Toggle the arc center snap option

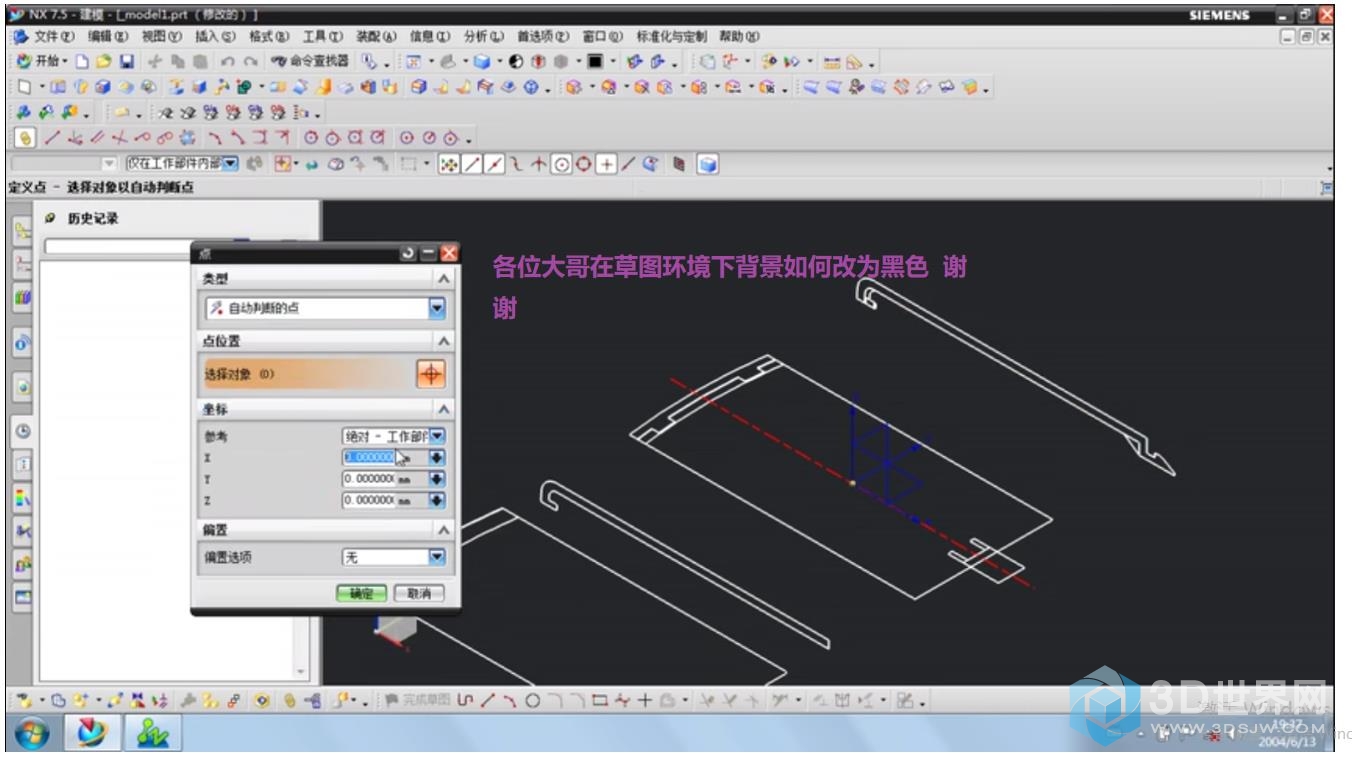(x=561, y=164)
